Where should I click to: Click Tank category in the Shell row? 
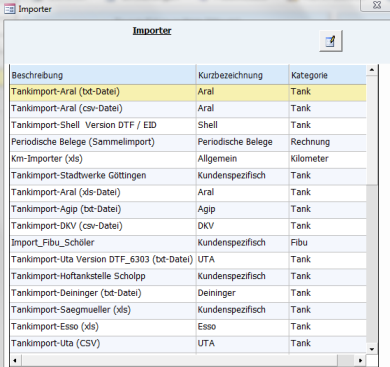[x=328, y=125]
